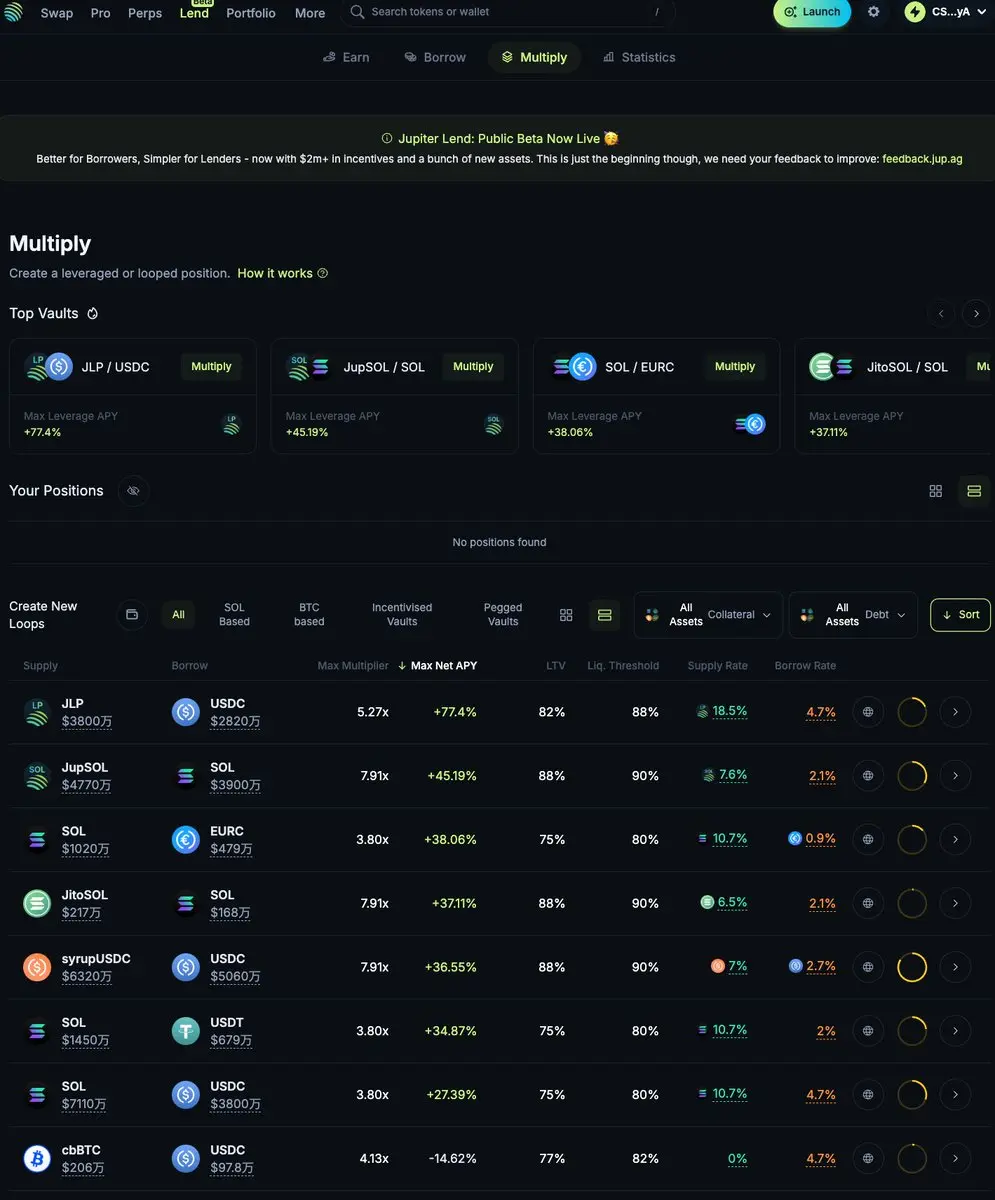Click Multiply on SOL / EURC card
This screenshot has height=1200, width=995.
[x=735, y=367]
